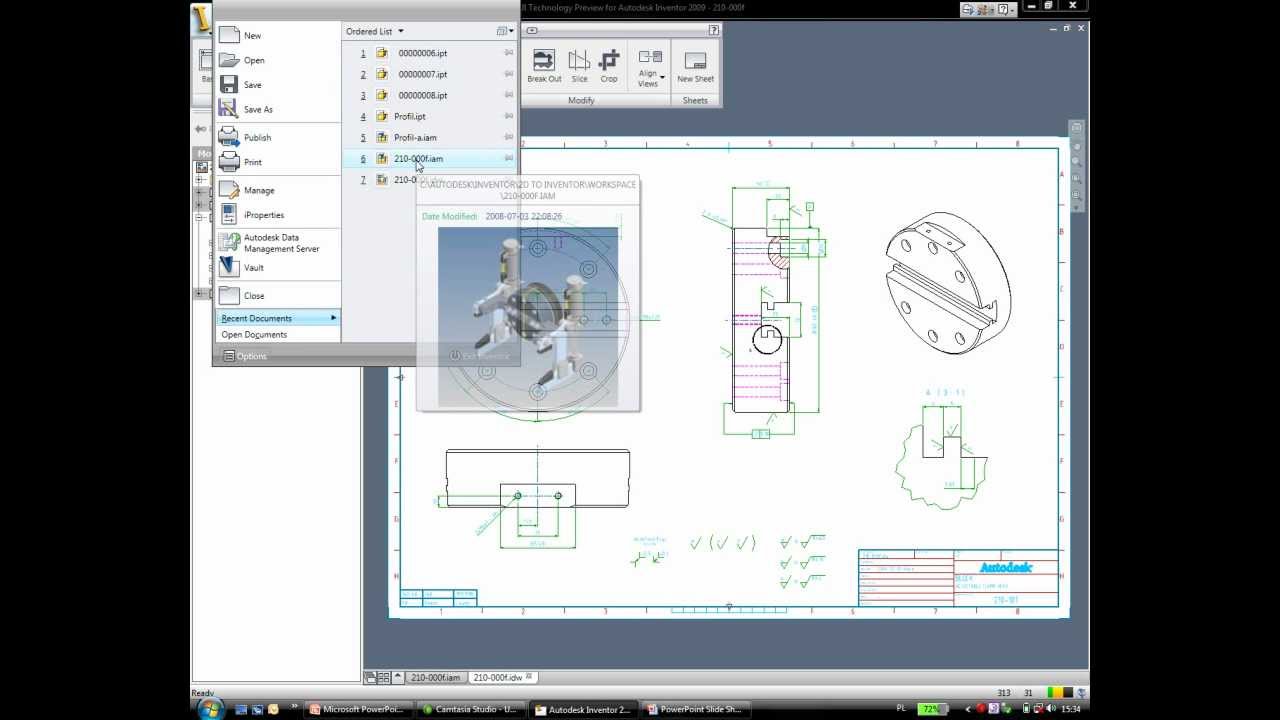Click the 210-000f.iam preview thumbnail
The height and width of the screenshot is (720, 1280).
click(x=528, y=317)
